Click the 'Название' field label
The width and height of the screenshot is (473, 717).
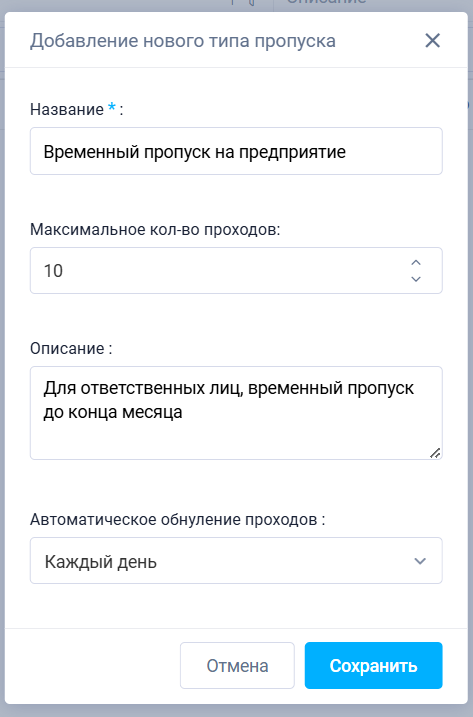(x=67, y=110)
